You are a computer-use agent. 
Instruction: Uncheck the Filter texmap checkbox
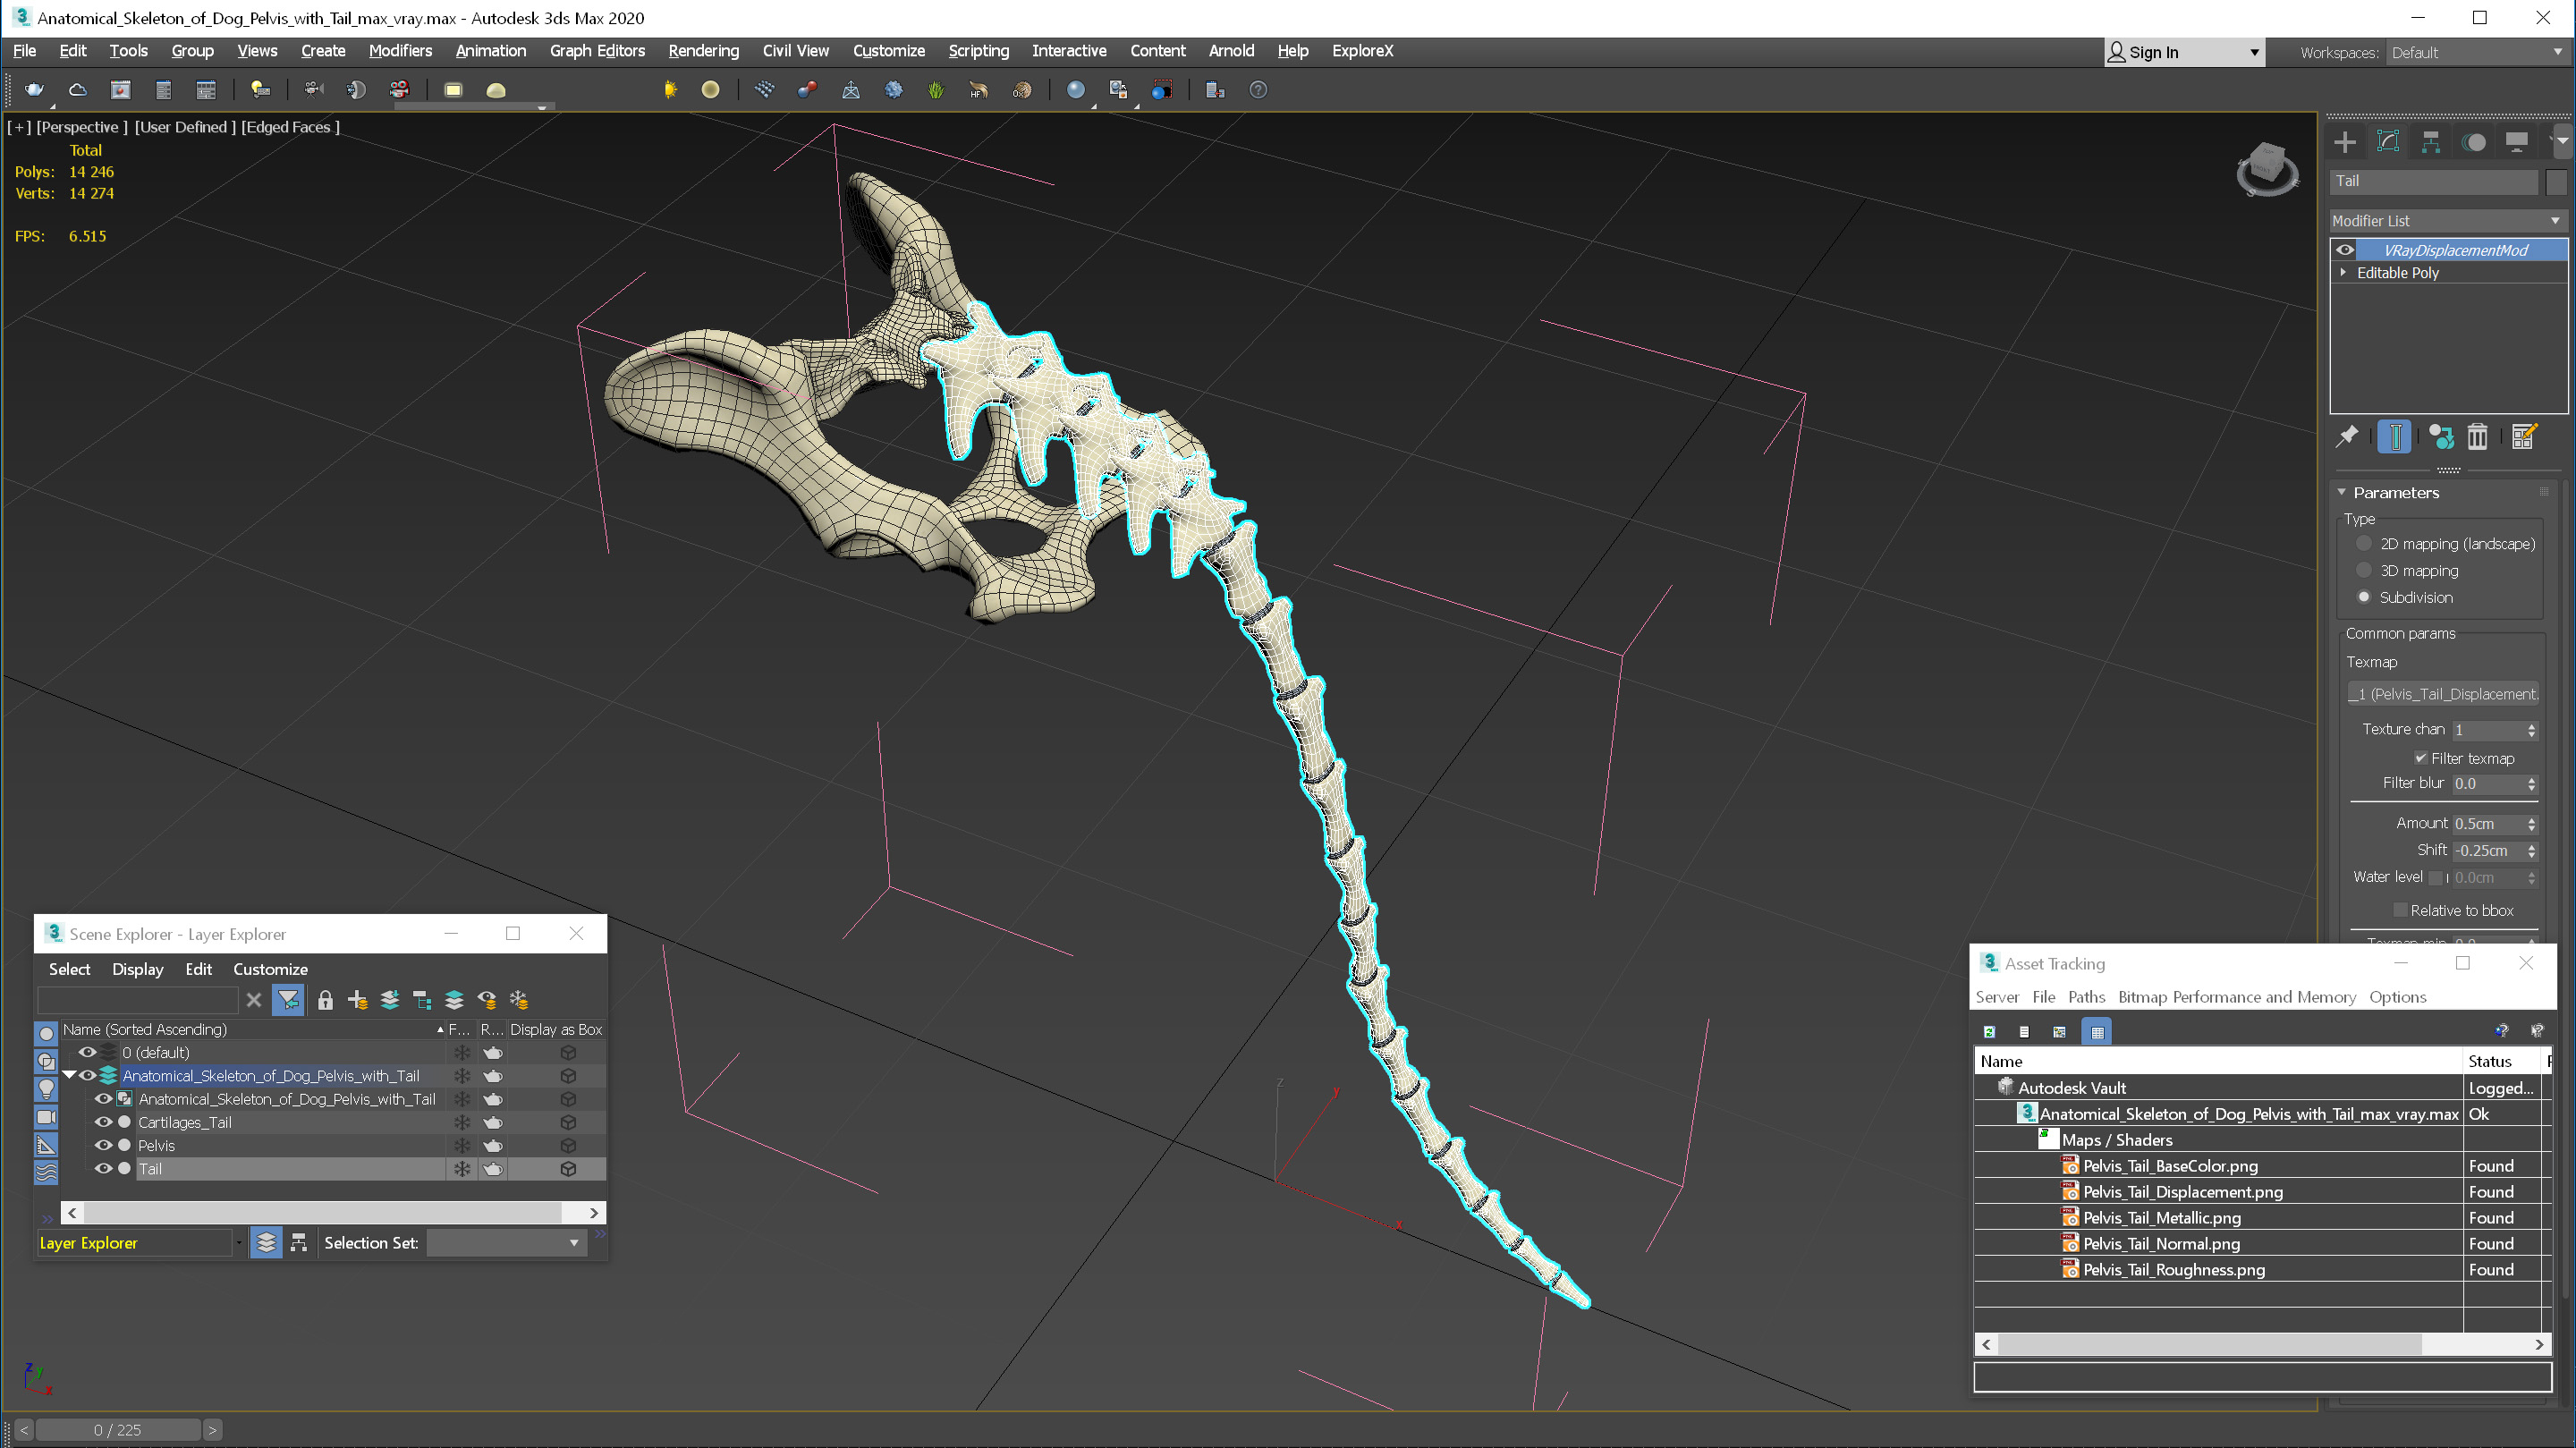coord(2420,758)
